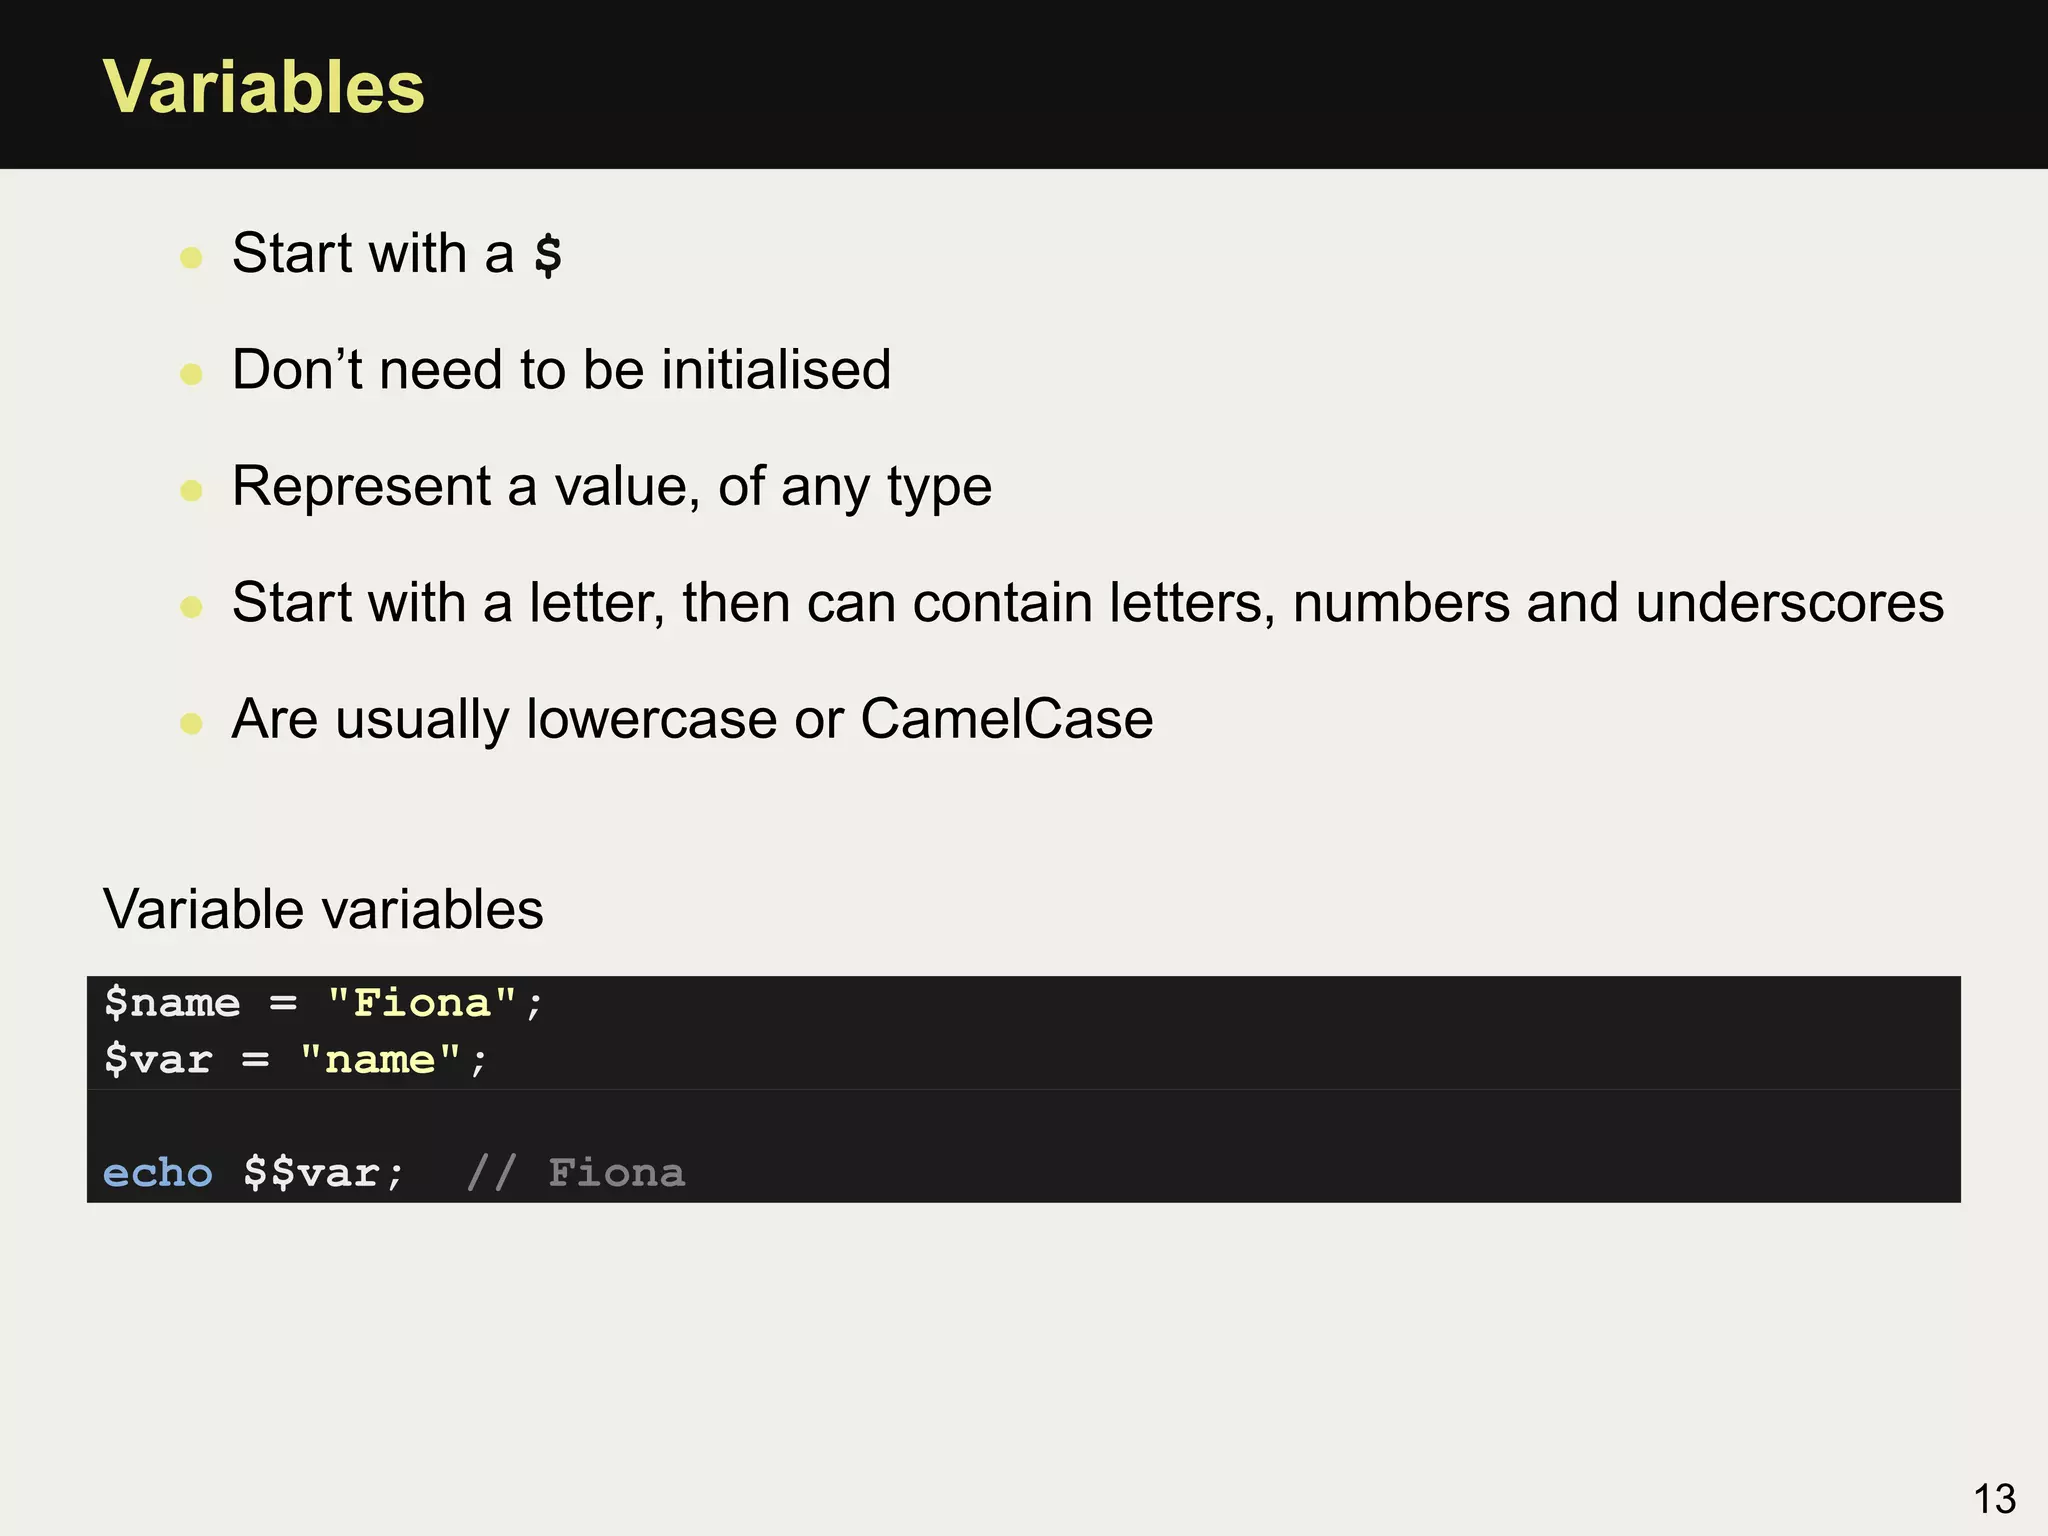
Task: Click the 'Variable variables' subheading
Action: (x=323, y=909)
